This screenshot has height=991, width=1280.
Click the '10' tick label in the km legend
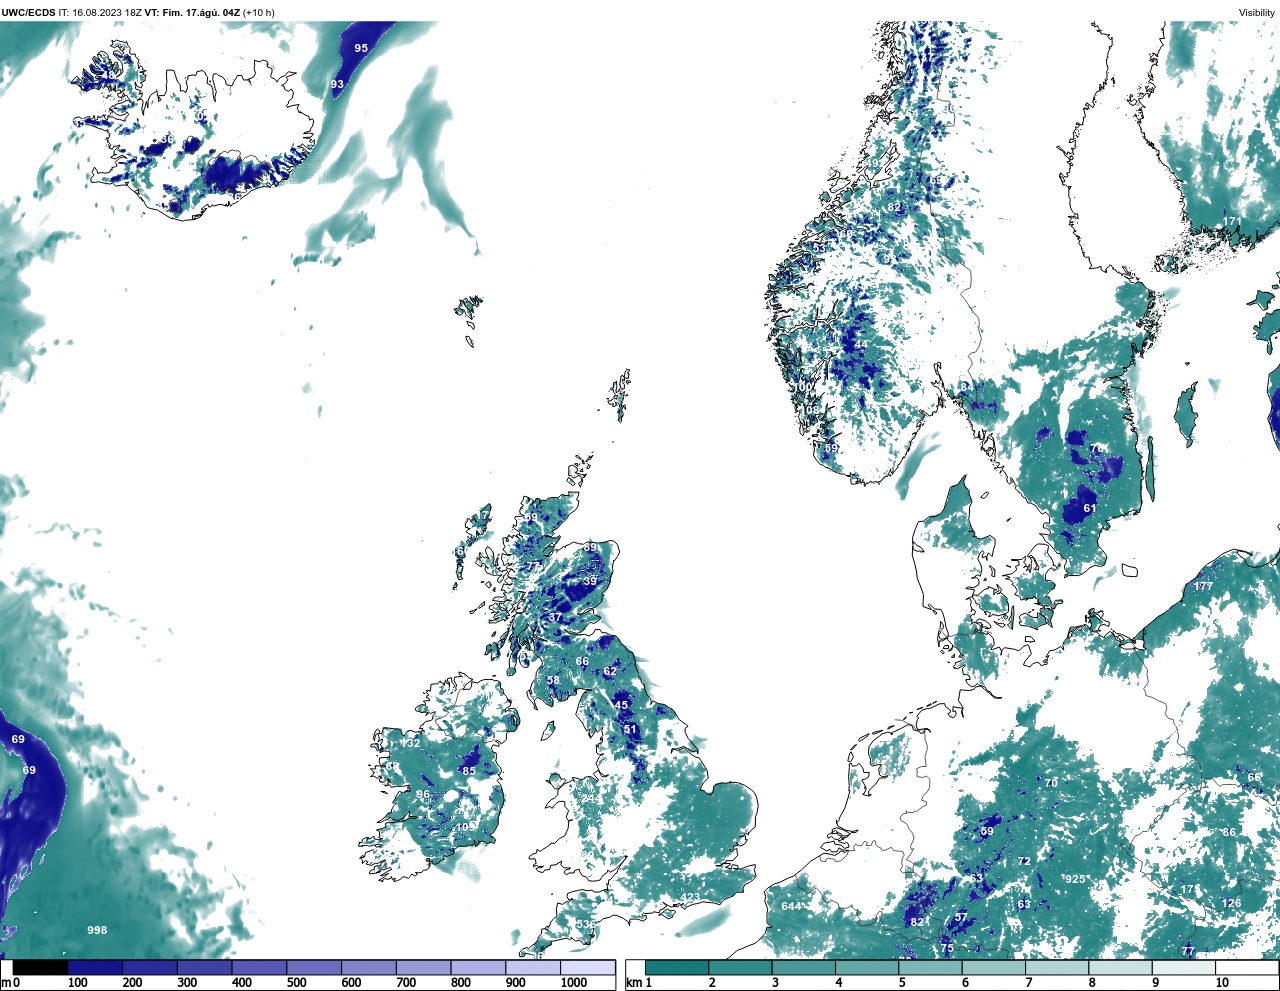click(x=1222, y=983)
